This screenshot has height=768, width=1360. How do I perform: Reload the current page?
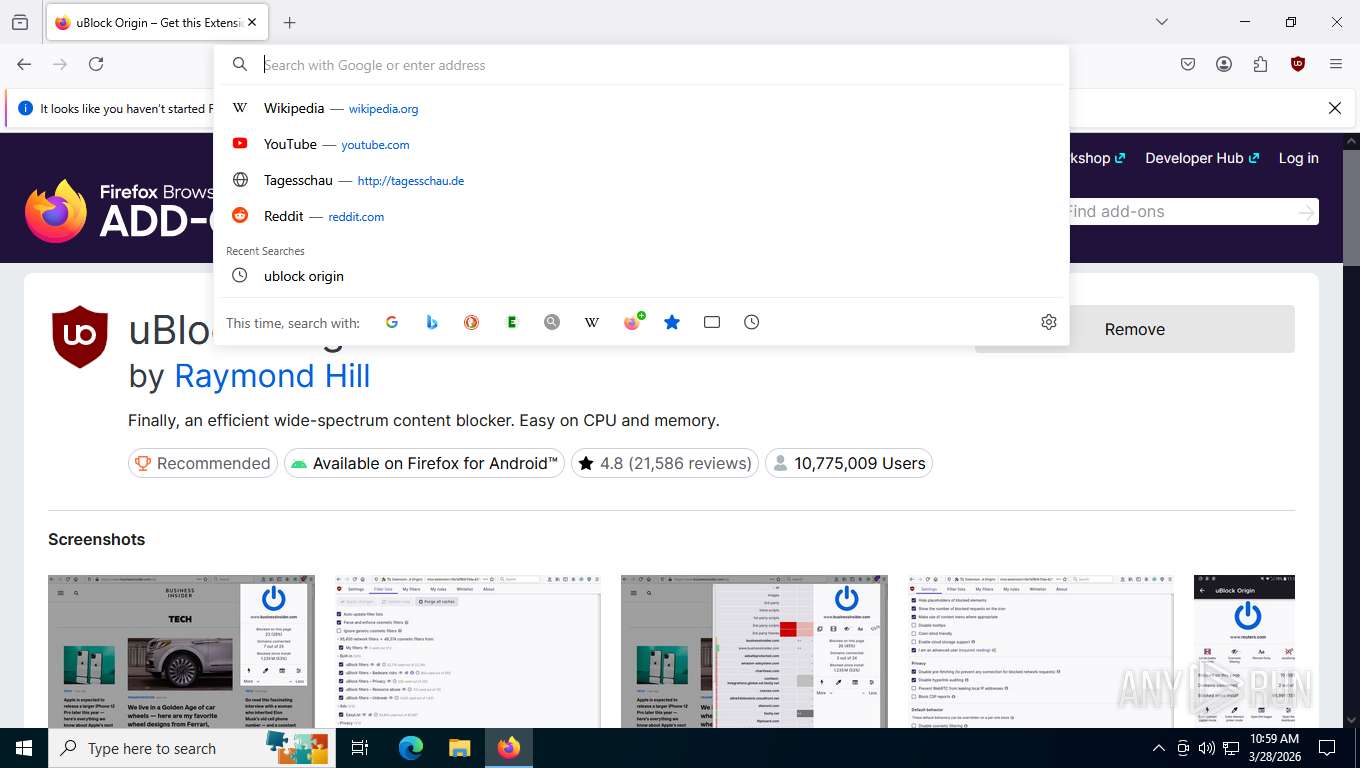(x=96, y=64)
